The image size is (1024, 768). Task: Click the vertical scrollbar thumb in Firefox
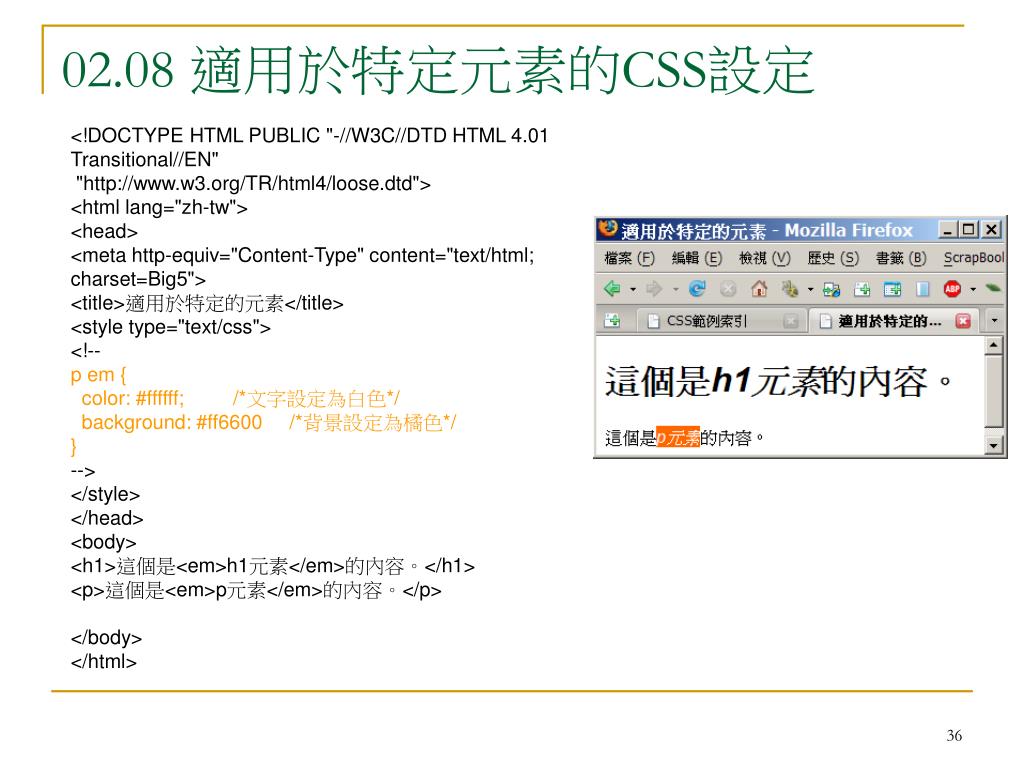(993, 391)
